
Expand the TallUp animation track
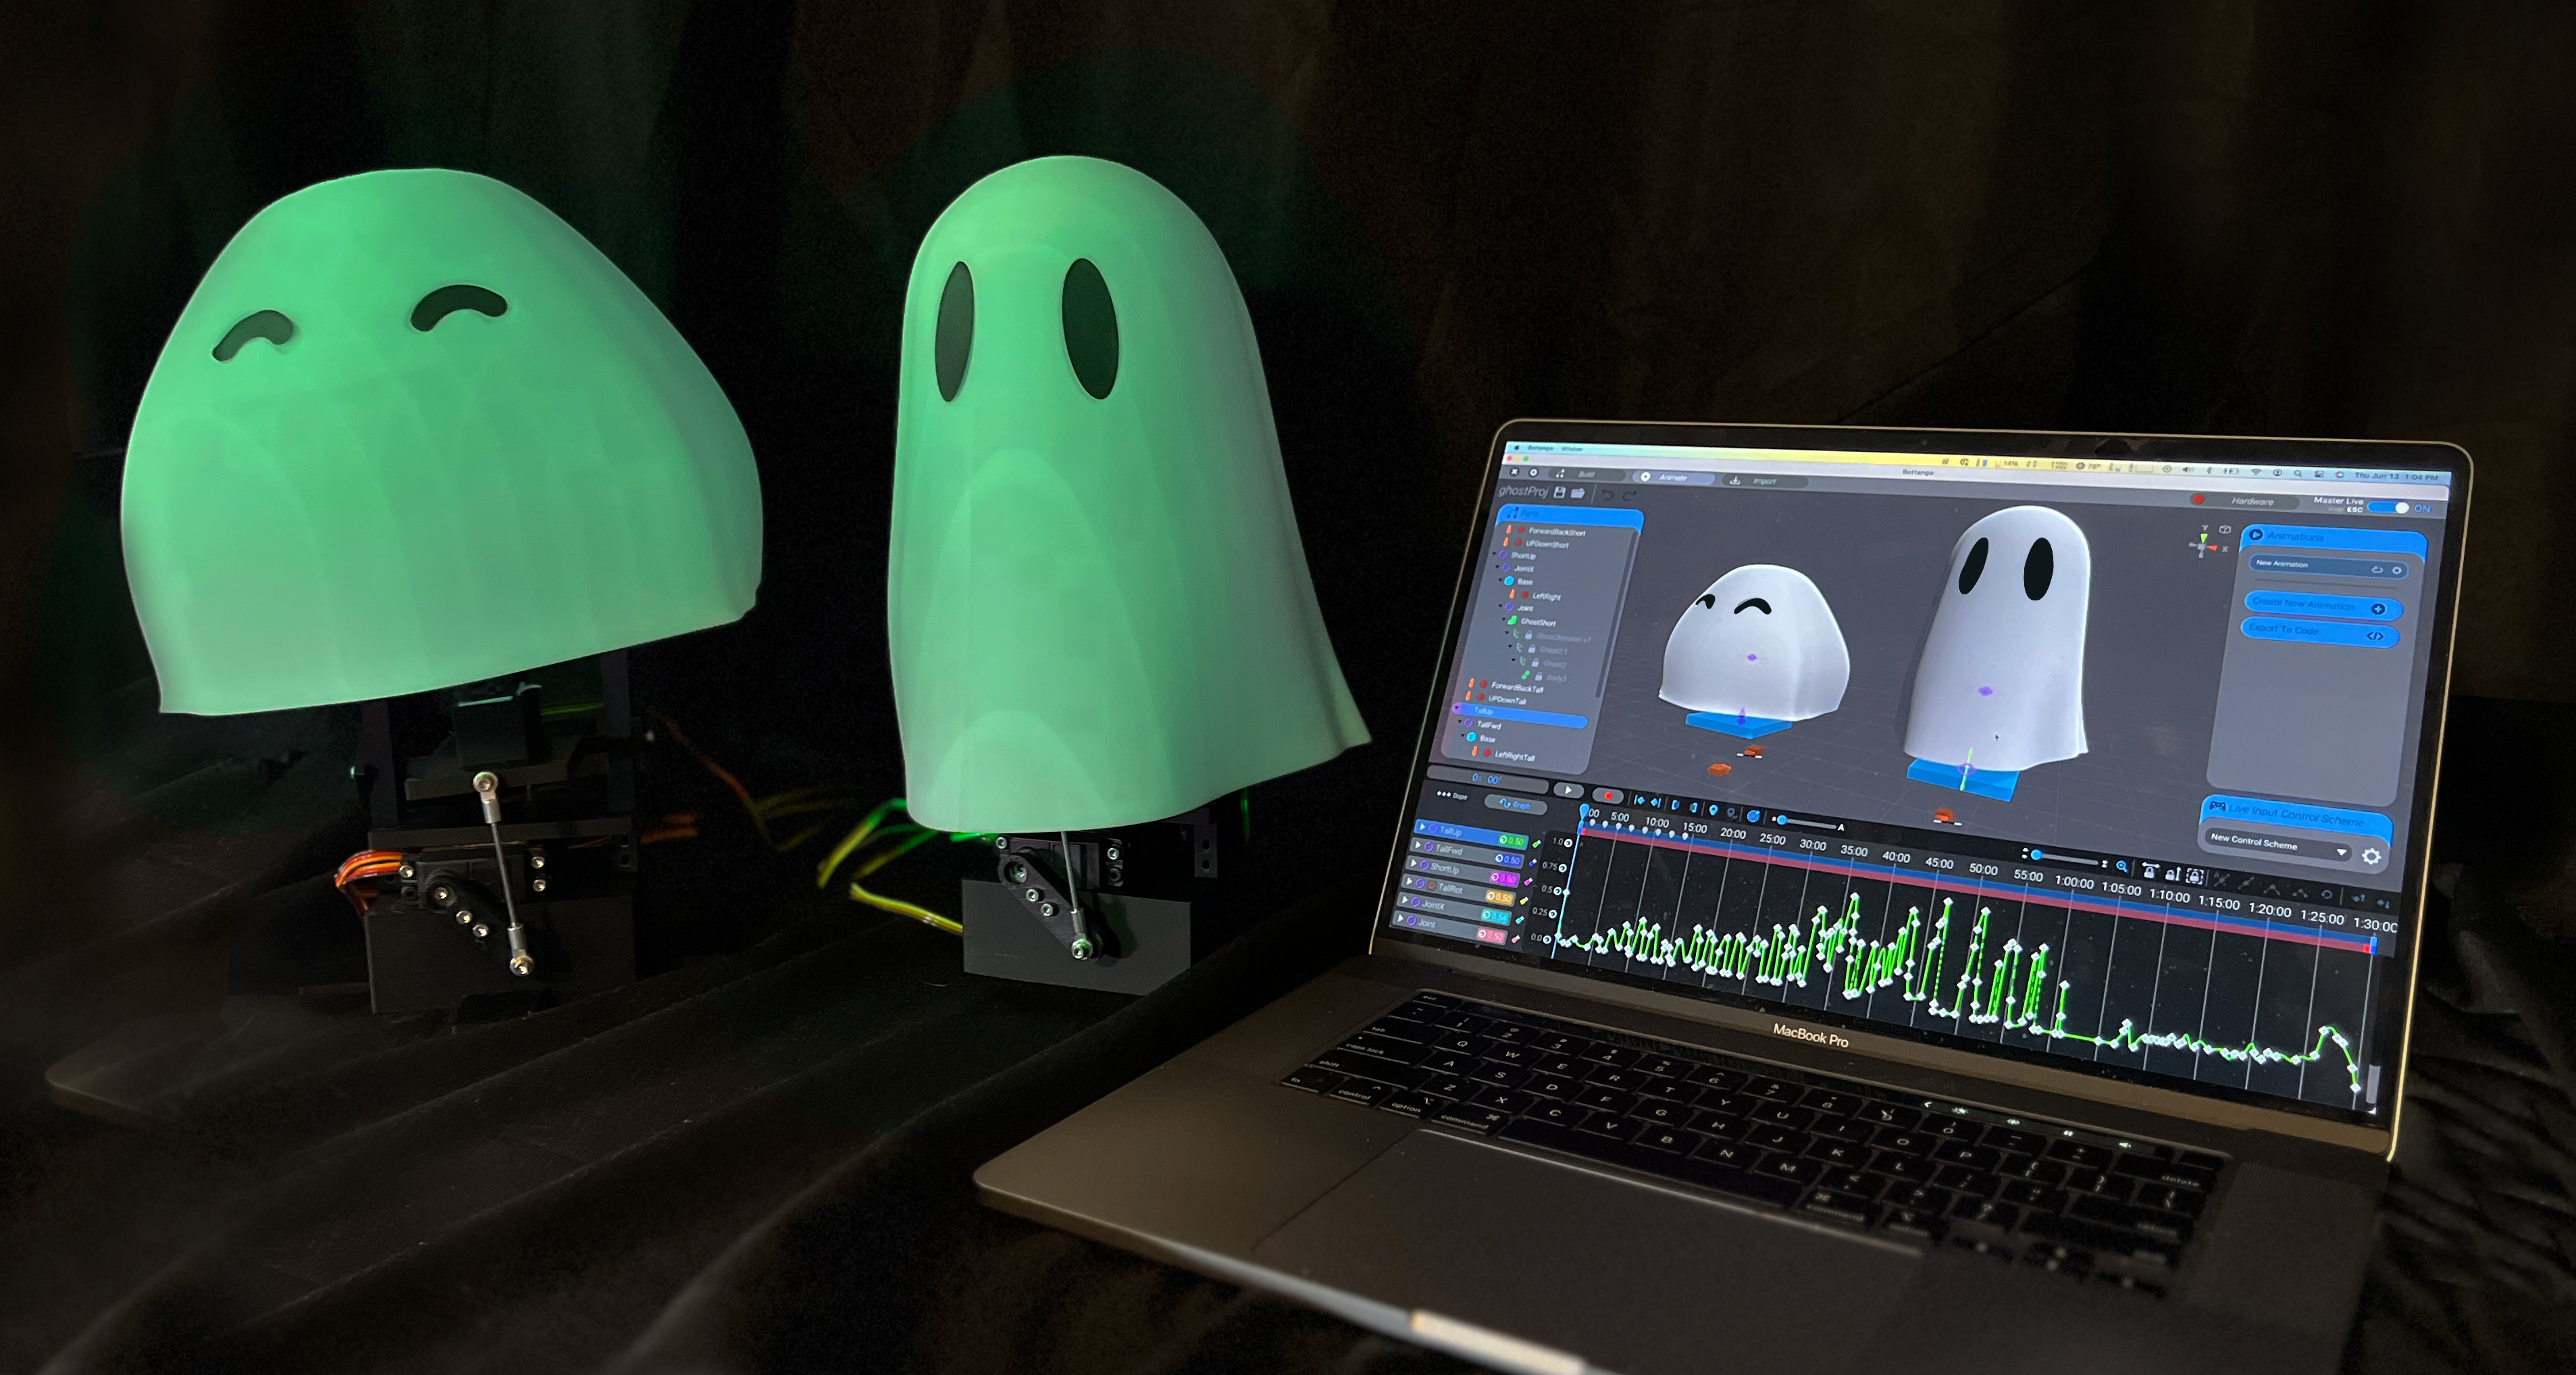pos(1423,828)
